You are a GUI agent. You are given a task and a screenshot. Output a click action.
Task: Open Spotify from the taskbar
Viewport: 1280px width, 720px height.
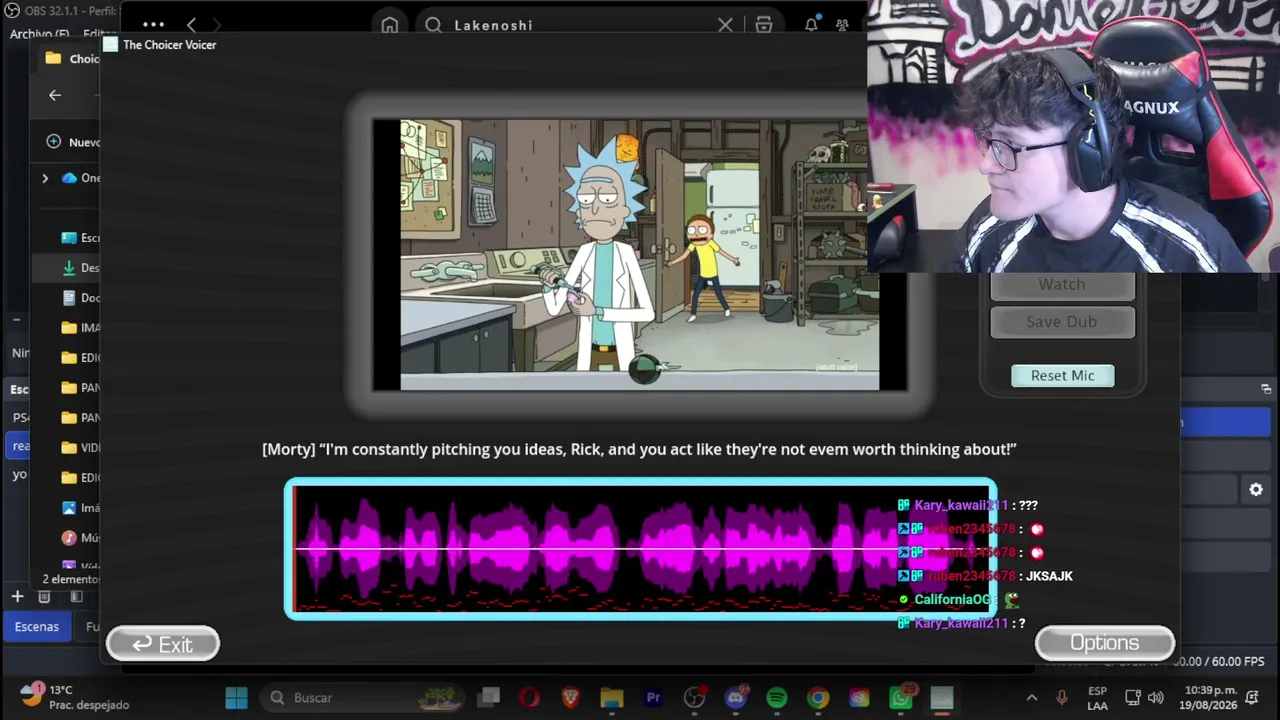(777, 698)
